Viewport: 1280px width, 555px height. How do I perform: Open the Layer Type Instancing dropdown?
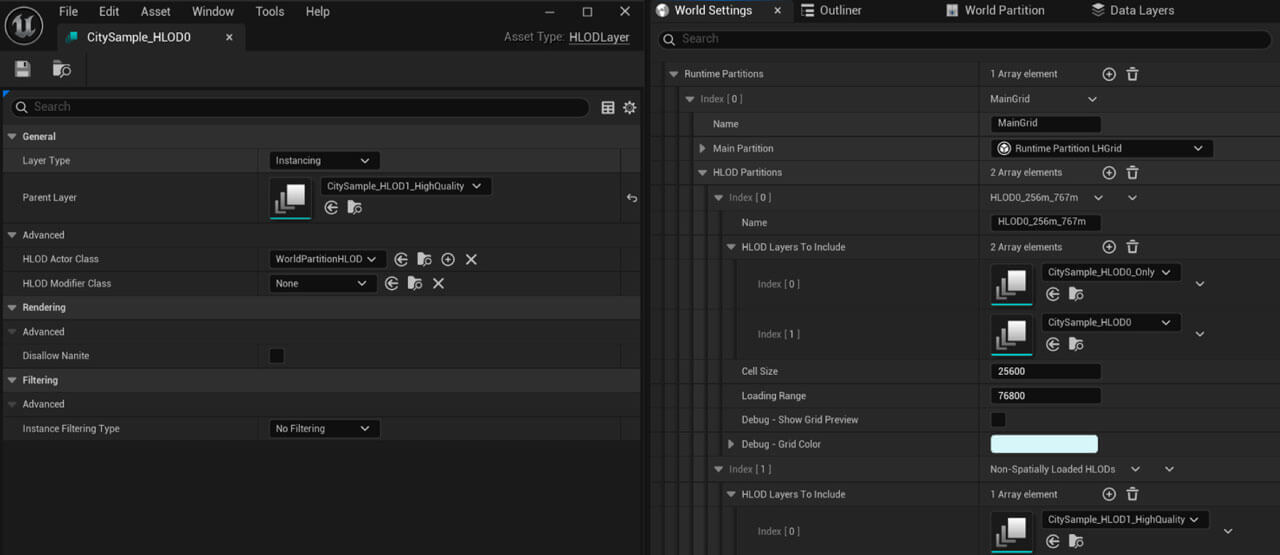tap(324, 160)
